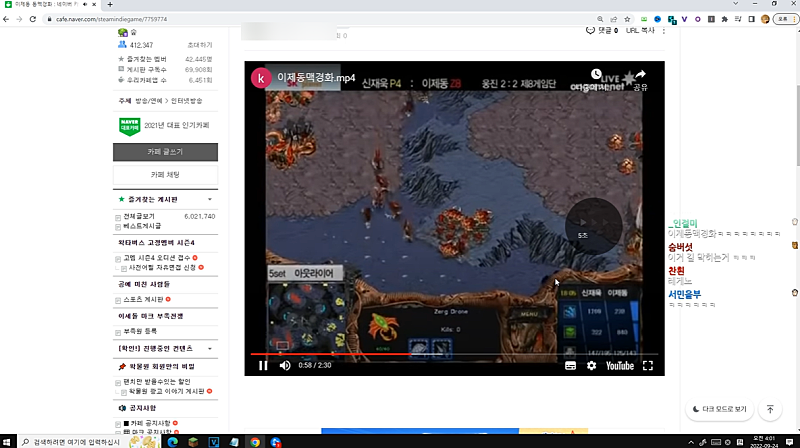Bookmark this page with star
800x448 pixels.
point(627,19)
